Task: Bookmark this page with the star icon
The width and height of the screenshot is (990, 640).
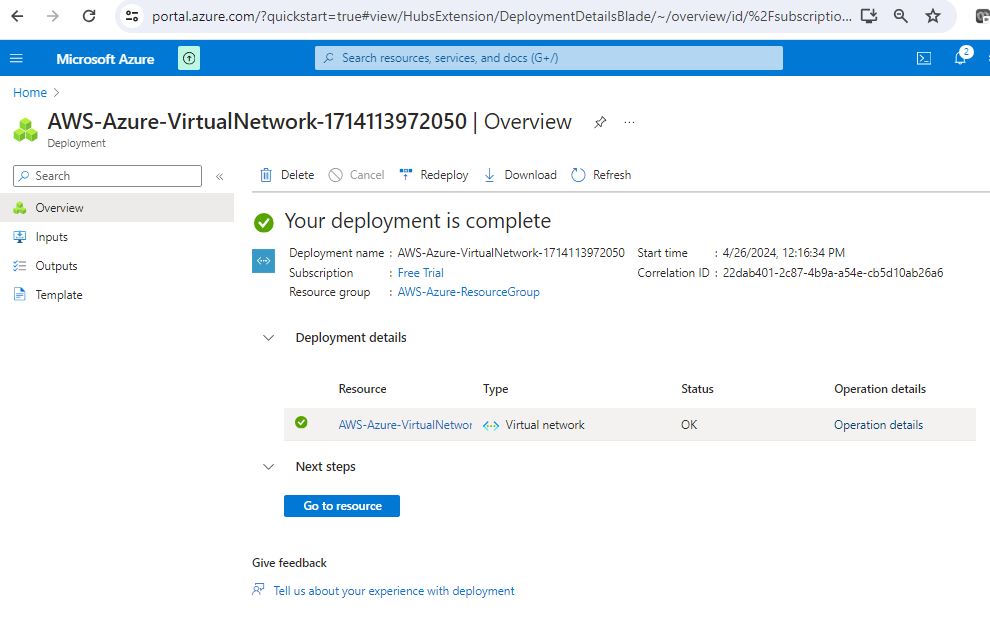Action: coord(933,16)
